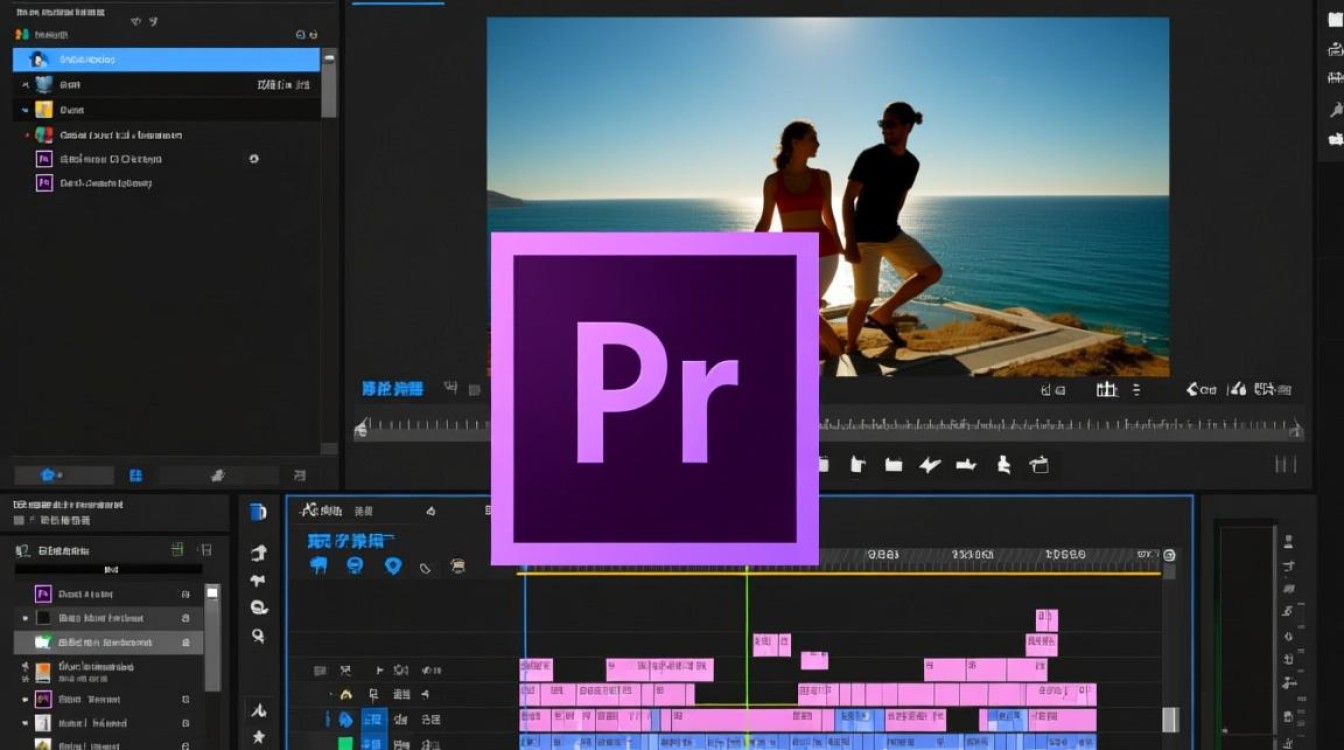Click the red-and-green icon in the project list

44,134
